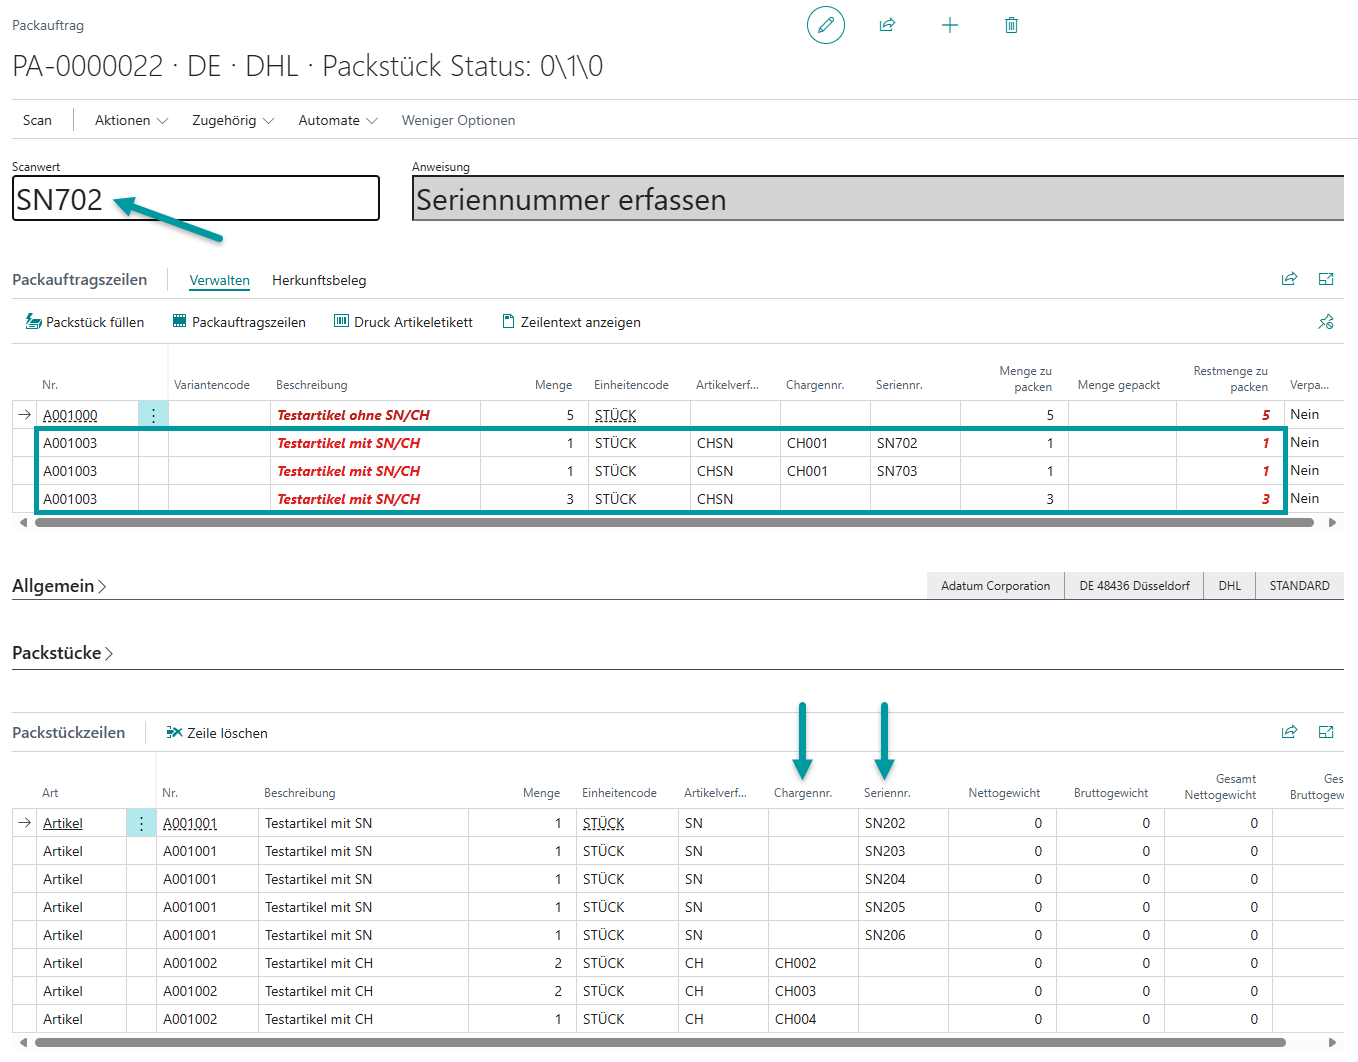Viewport: 1358px width, 1062px height.
Task: Click the pencil edit icon at top
Action: tap(825, 25)
